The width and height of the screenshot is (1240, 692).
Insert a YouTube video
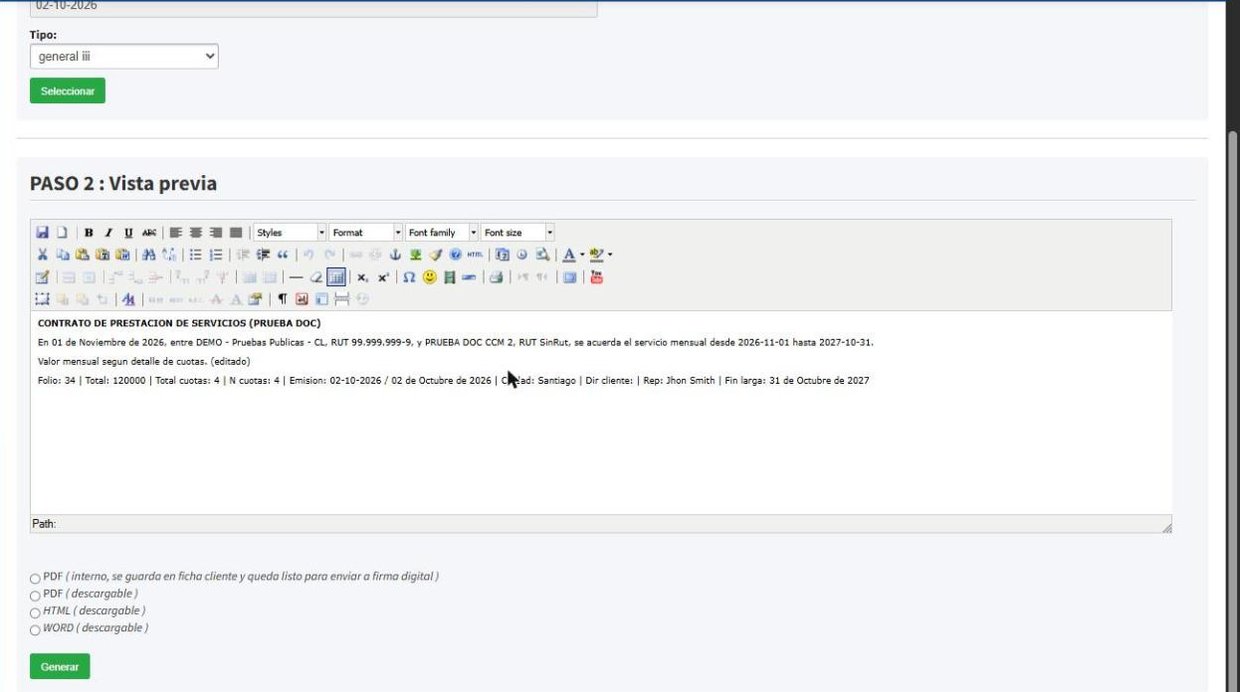coord(597,277)
